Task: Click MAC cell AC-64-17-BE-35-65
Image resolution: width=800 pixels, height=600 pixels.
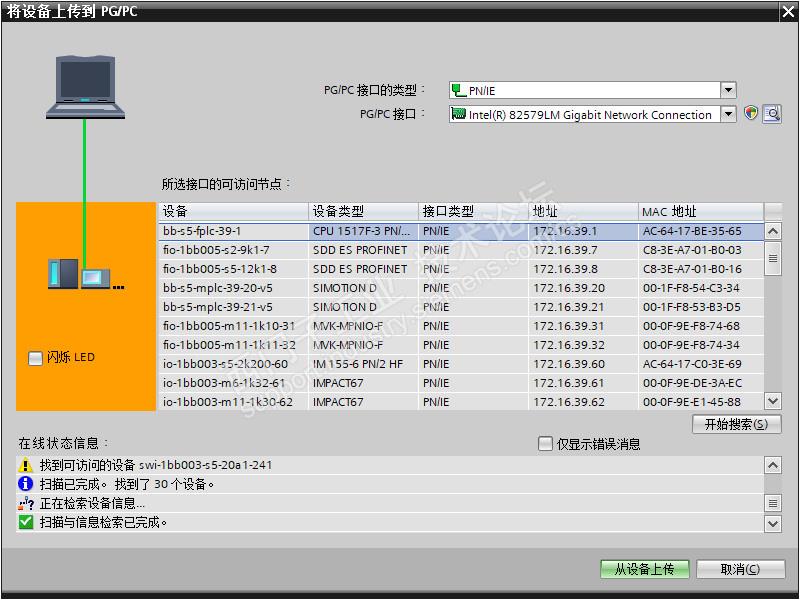Action: [701, 231]
